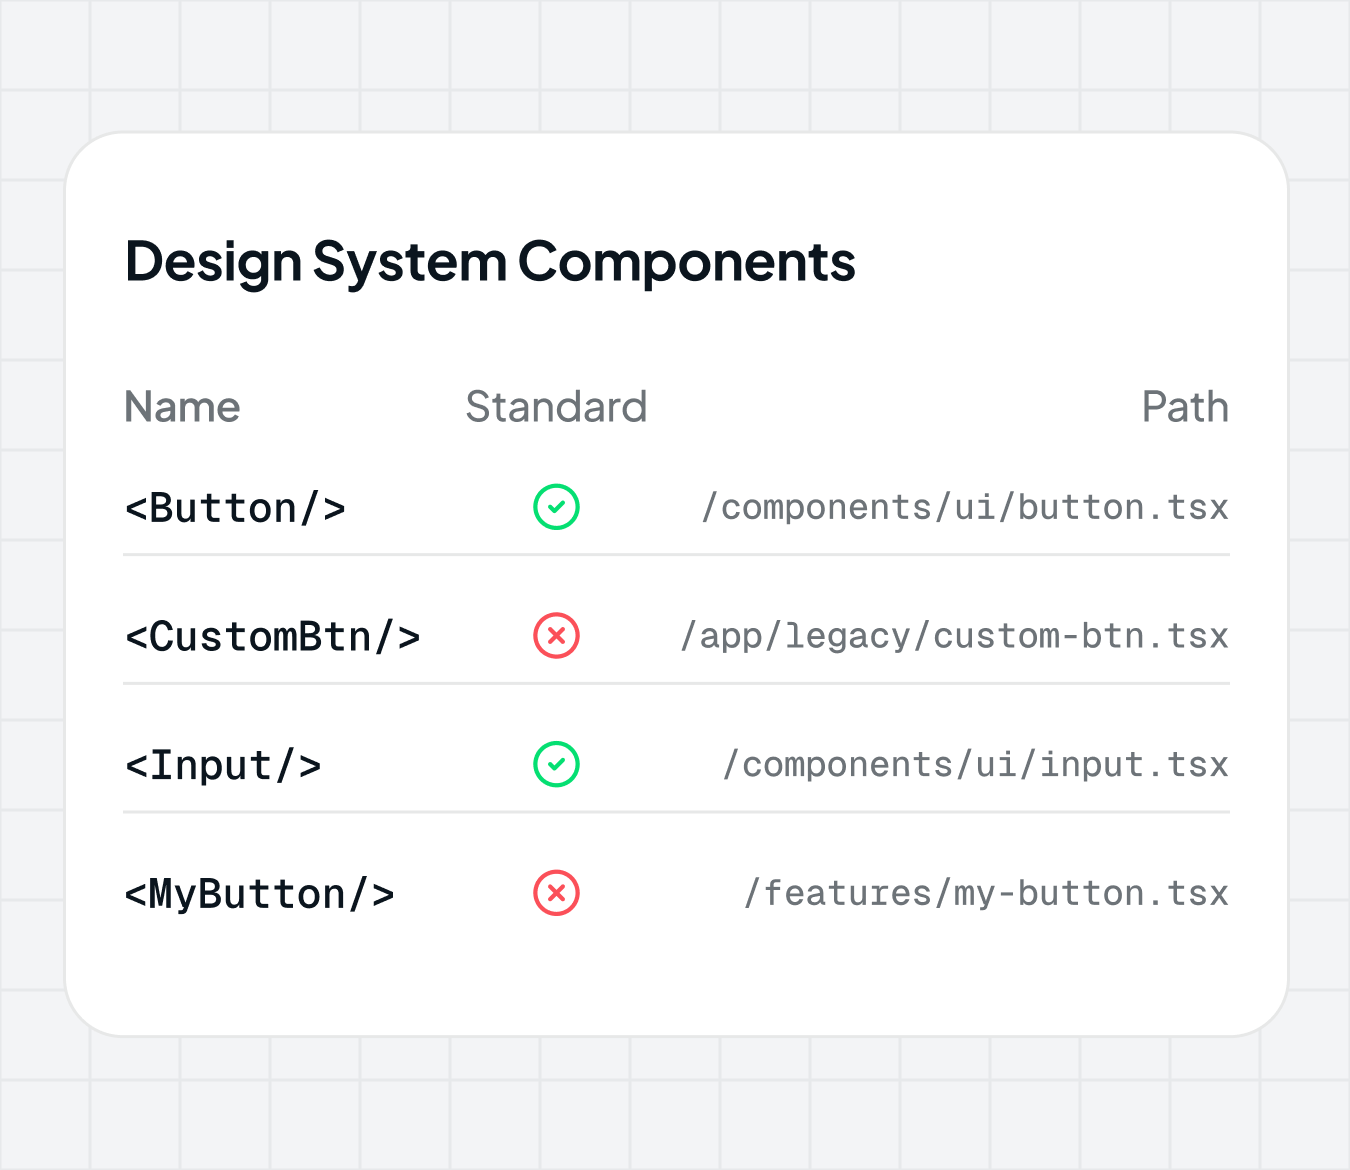The height and width of the screenshot is (1170, 1350).
Task: Open the /features/my-button.tsx path
Action: (986, 894)
